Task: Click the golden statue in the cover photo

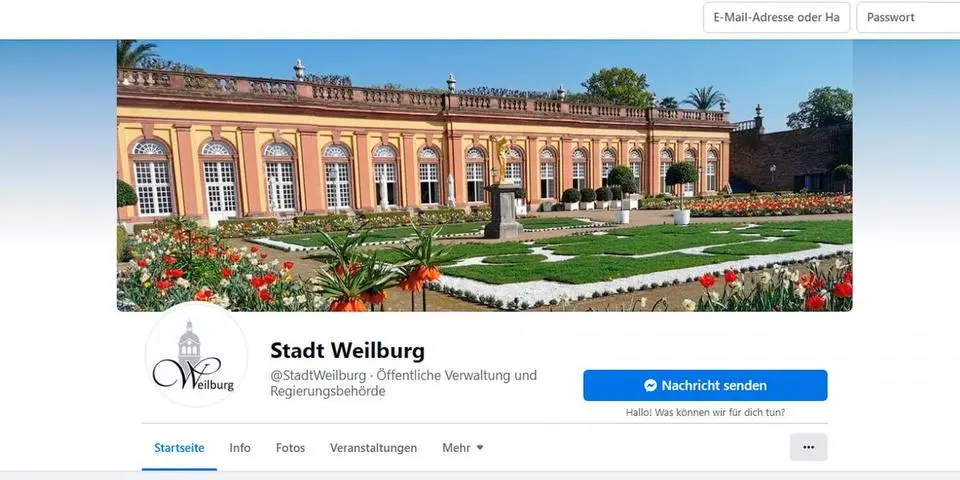Action: point(503,160)
